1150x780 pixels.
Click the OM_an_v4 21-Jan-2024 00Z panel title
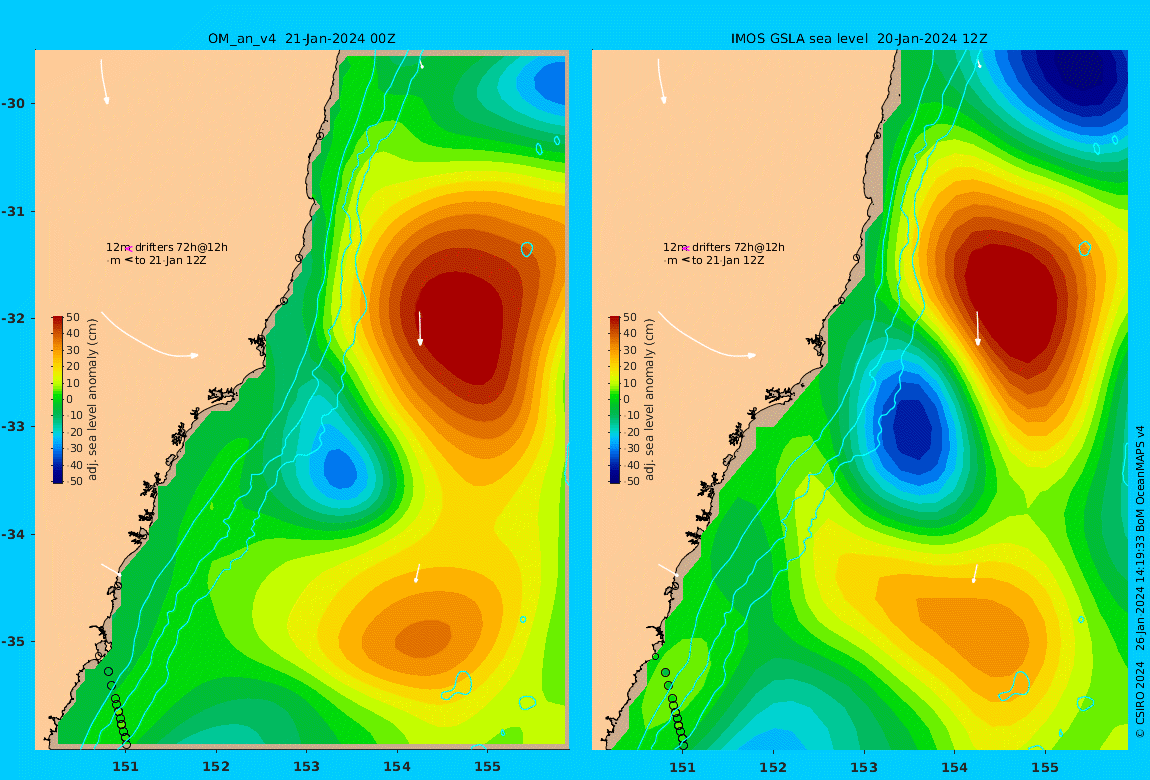point(301,39)
